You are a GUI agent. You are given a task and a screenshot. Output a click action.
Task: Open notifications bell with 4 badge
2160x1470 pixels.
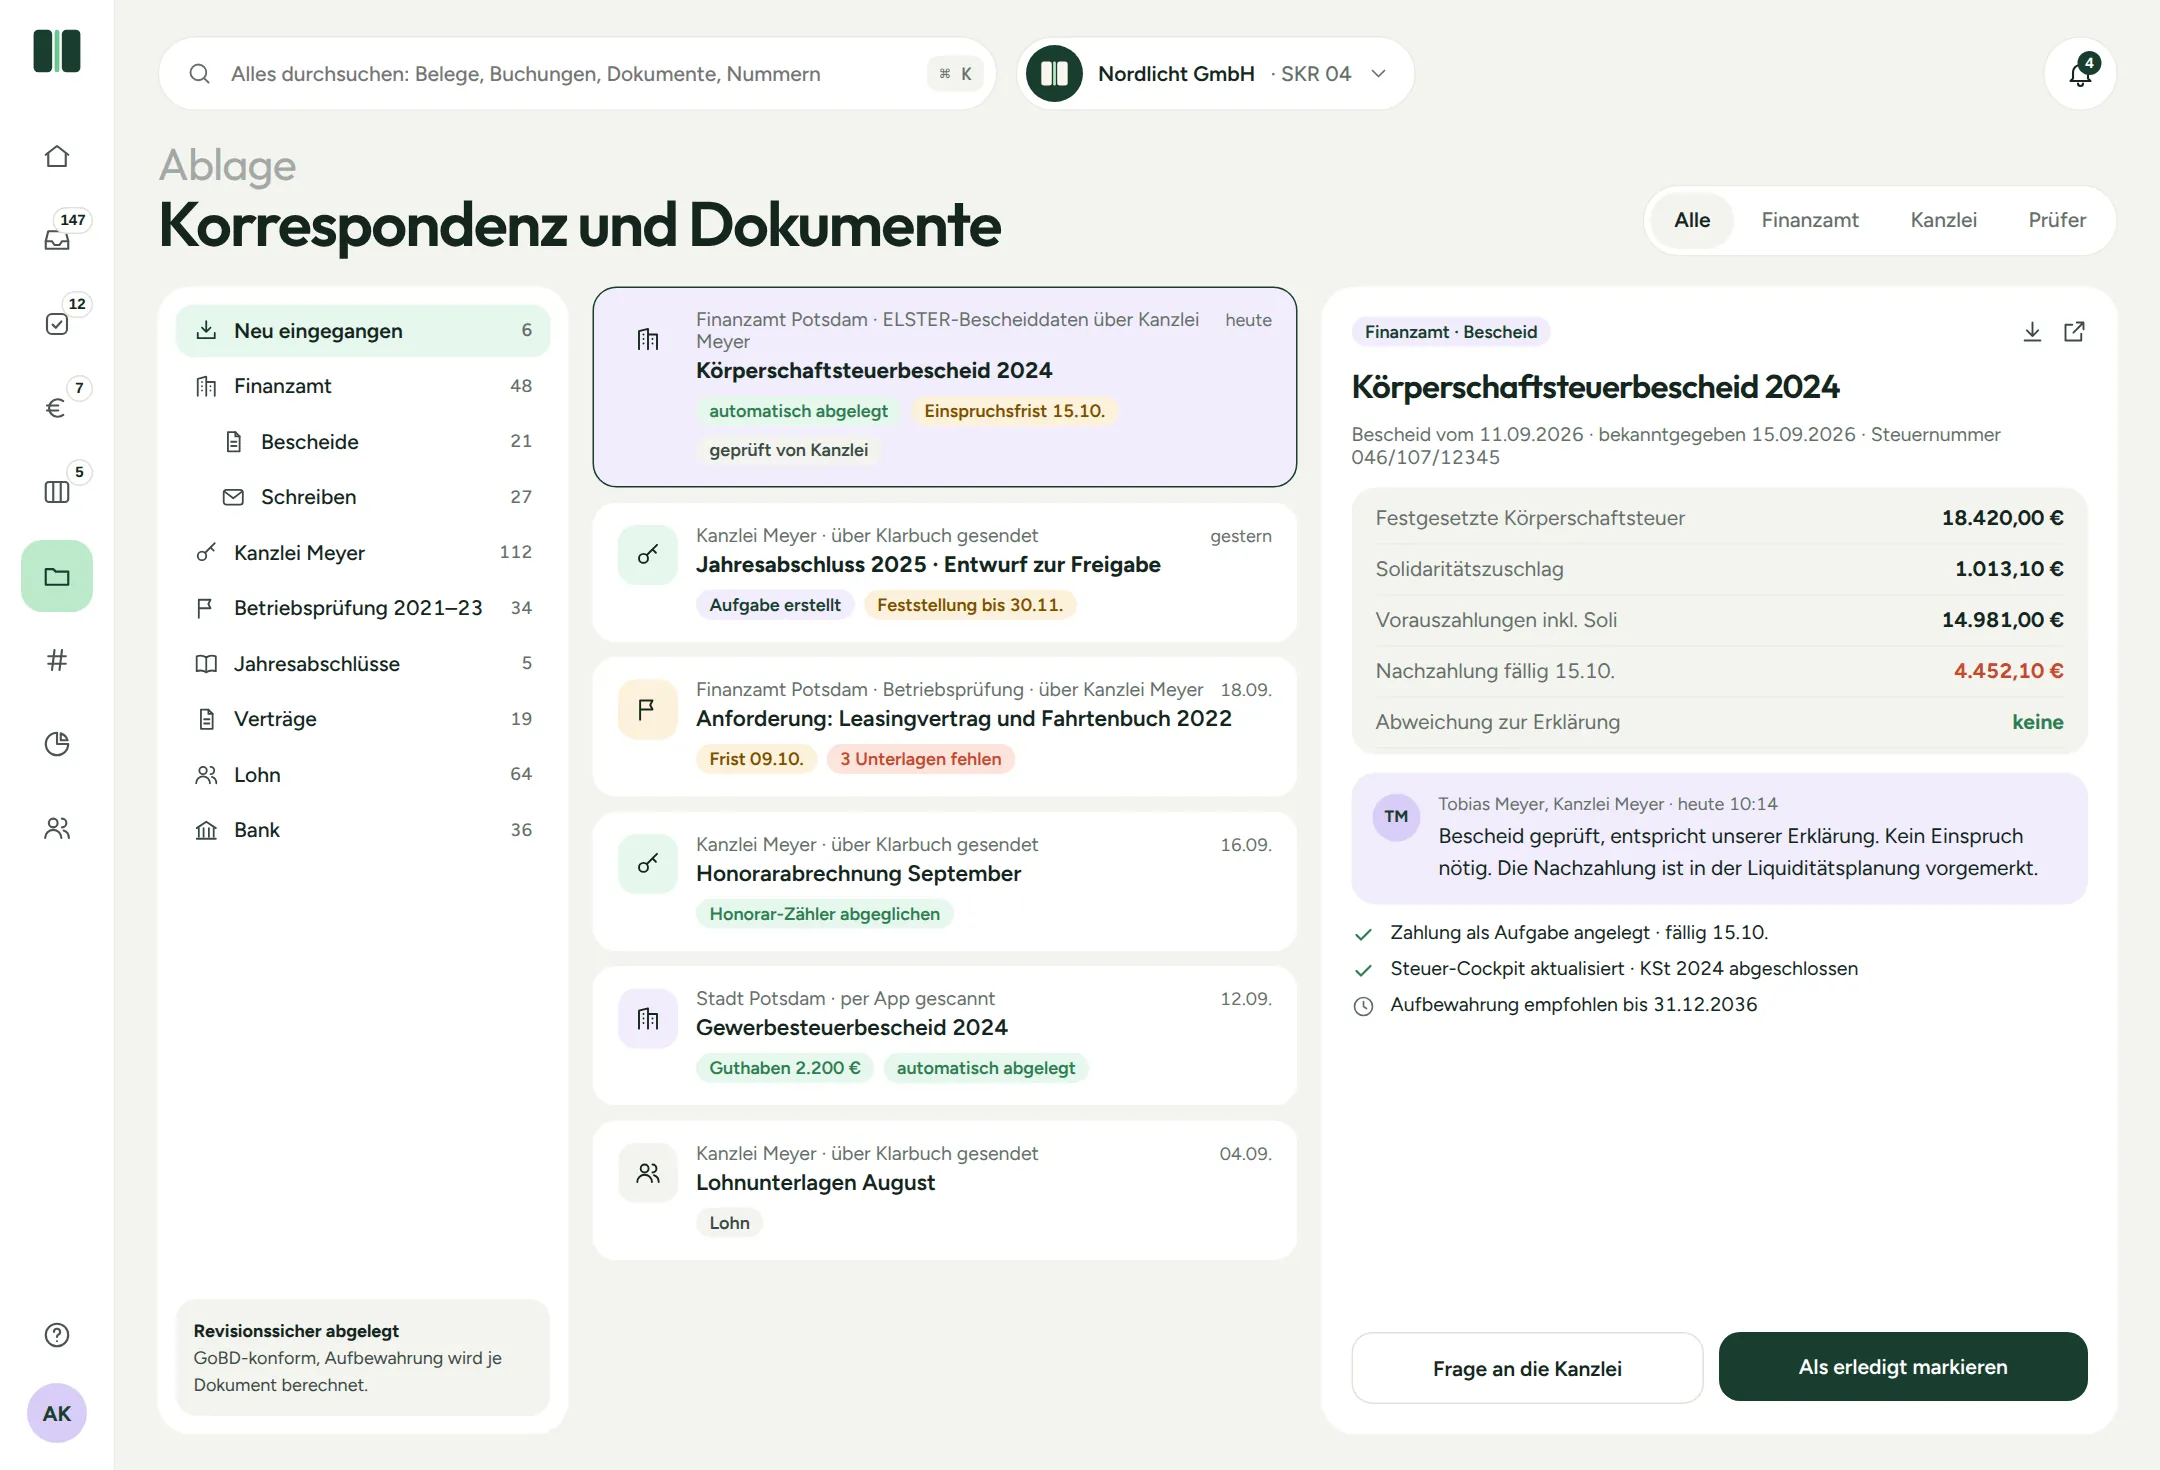coord(2080,73)
